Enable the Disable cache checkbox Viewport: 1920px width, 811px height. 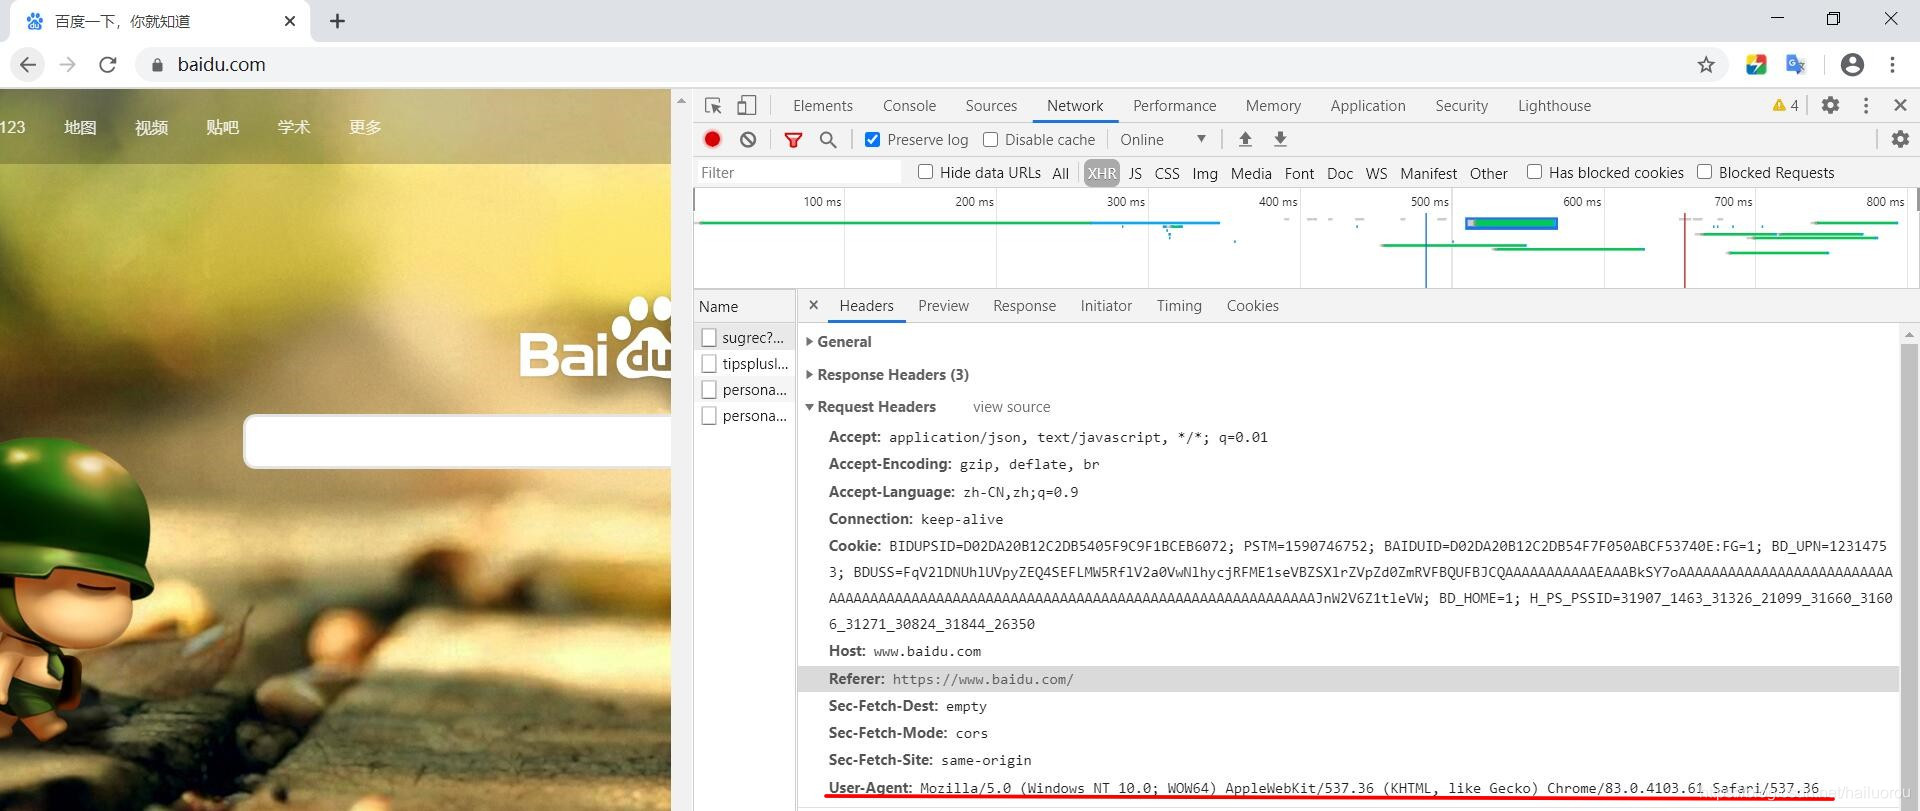(x=990, y=140)
